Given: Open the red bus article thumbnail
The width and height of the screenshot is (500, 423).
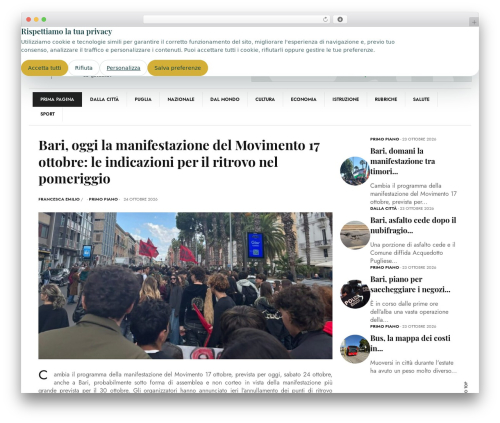Looking at the screenshot, I should click(x=354, y=349).
